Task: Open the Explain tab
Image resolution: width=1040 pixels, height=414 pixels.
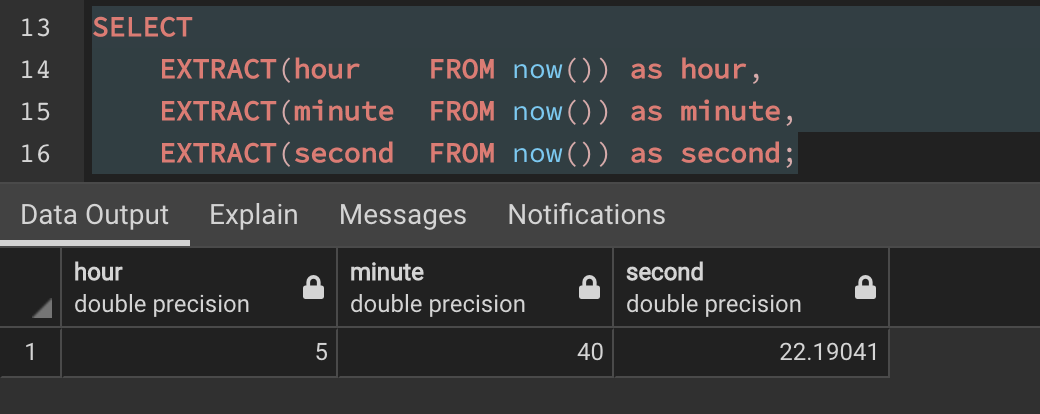Action: (254, 214)
